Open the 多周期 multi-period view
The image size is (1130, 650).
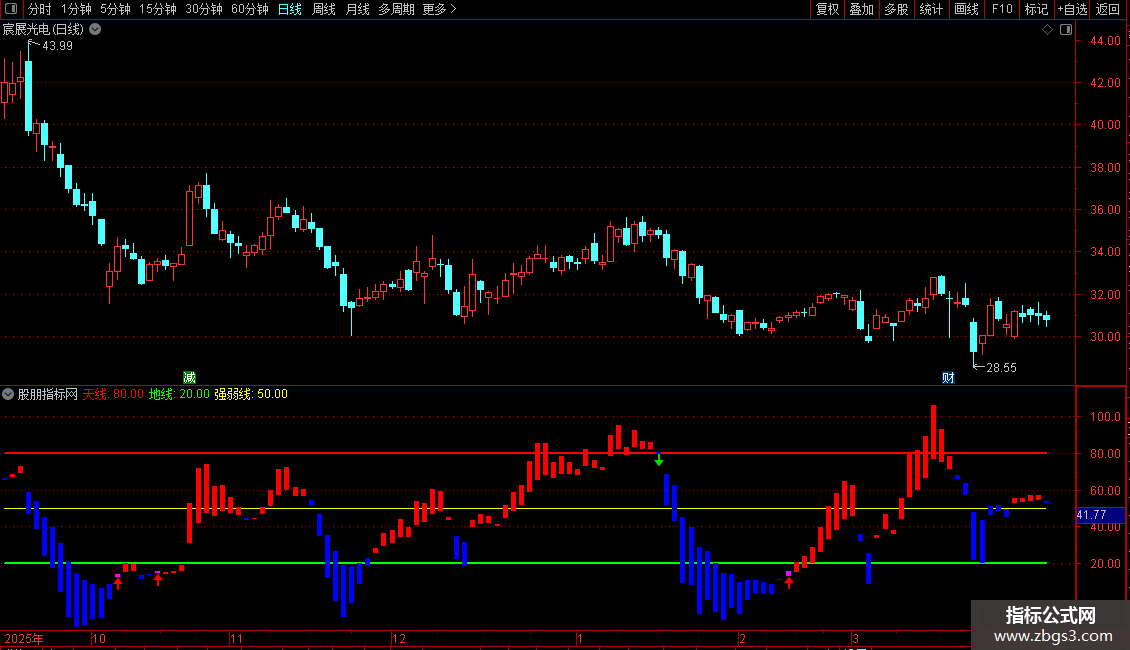tap(396, 9)
